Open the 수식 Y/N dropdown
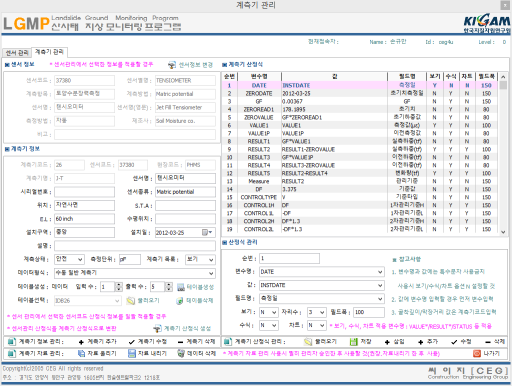 [269, 325]
